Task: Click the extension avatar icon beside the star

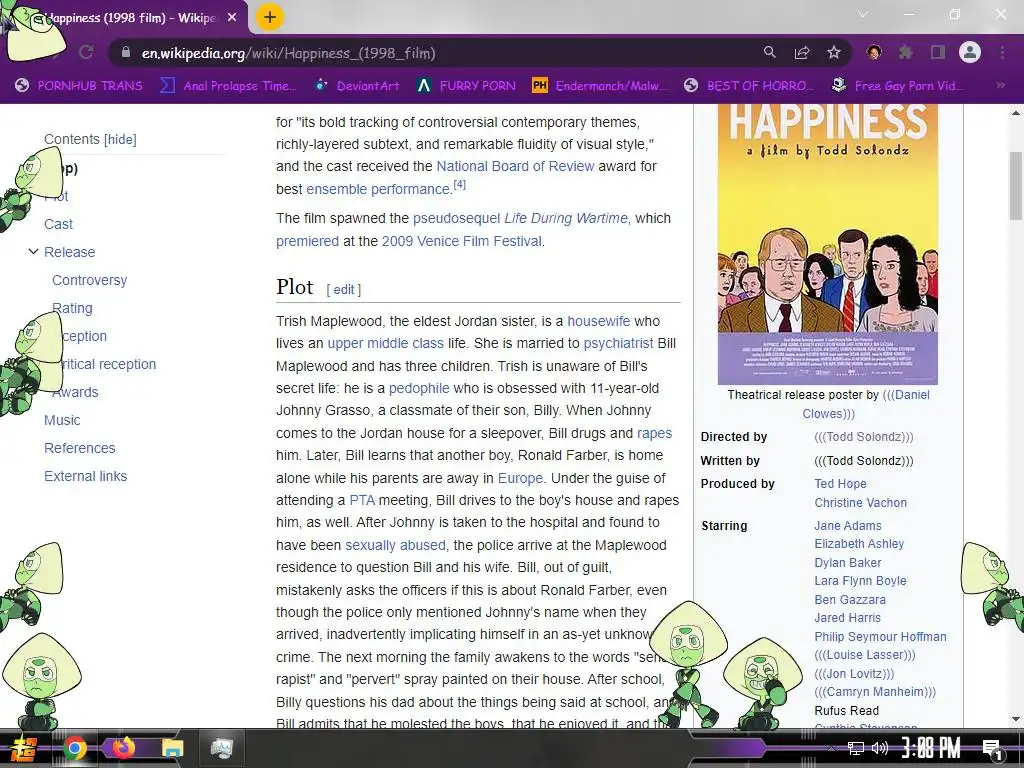Action: point(874,52)
